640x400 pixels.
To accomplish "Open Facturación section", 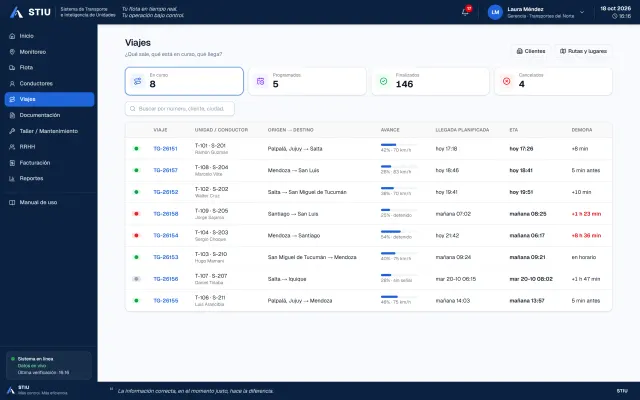I will pos(49,163).
